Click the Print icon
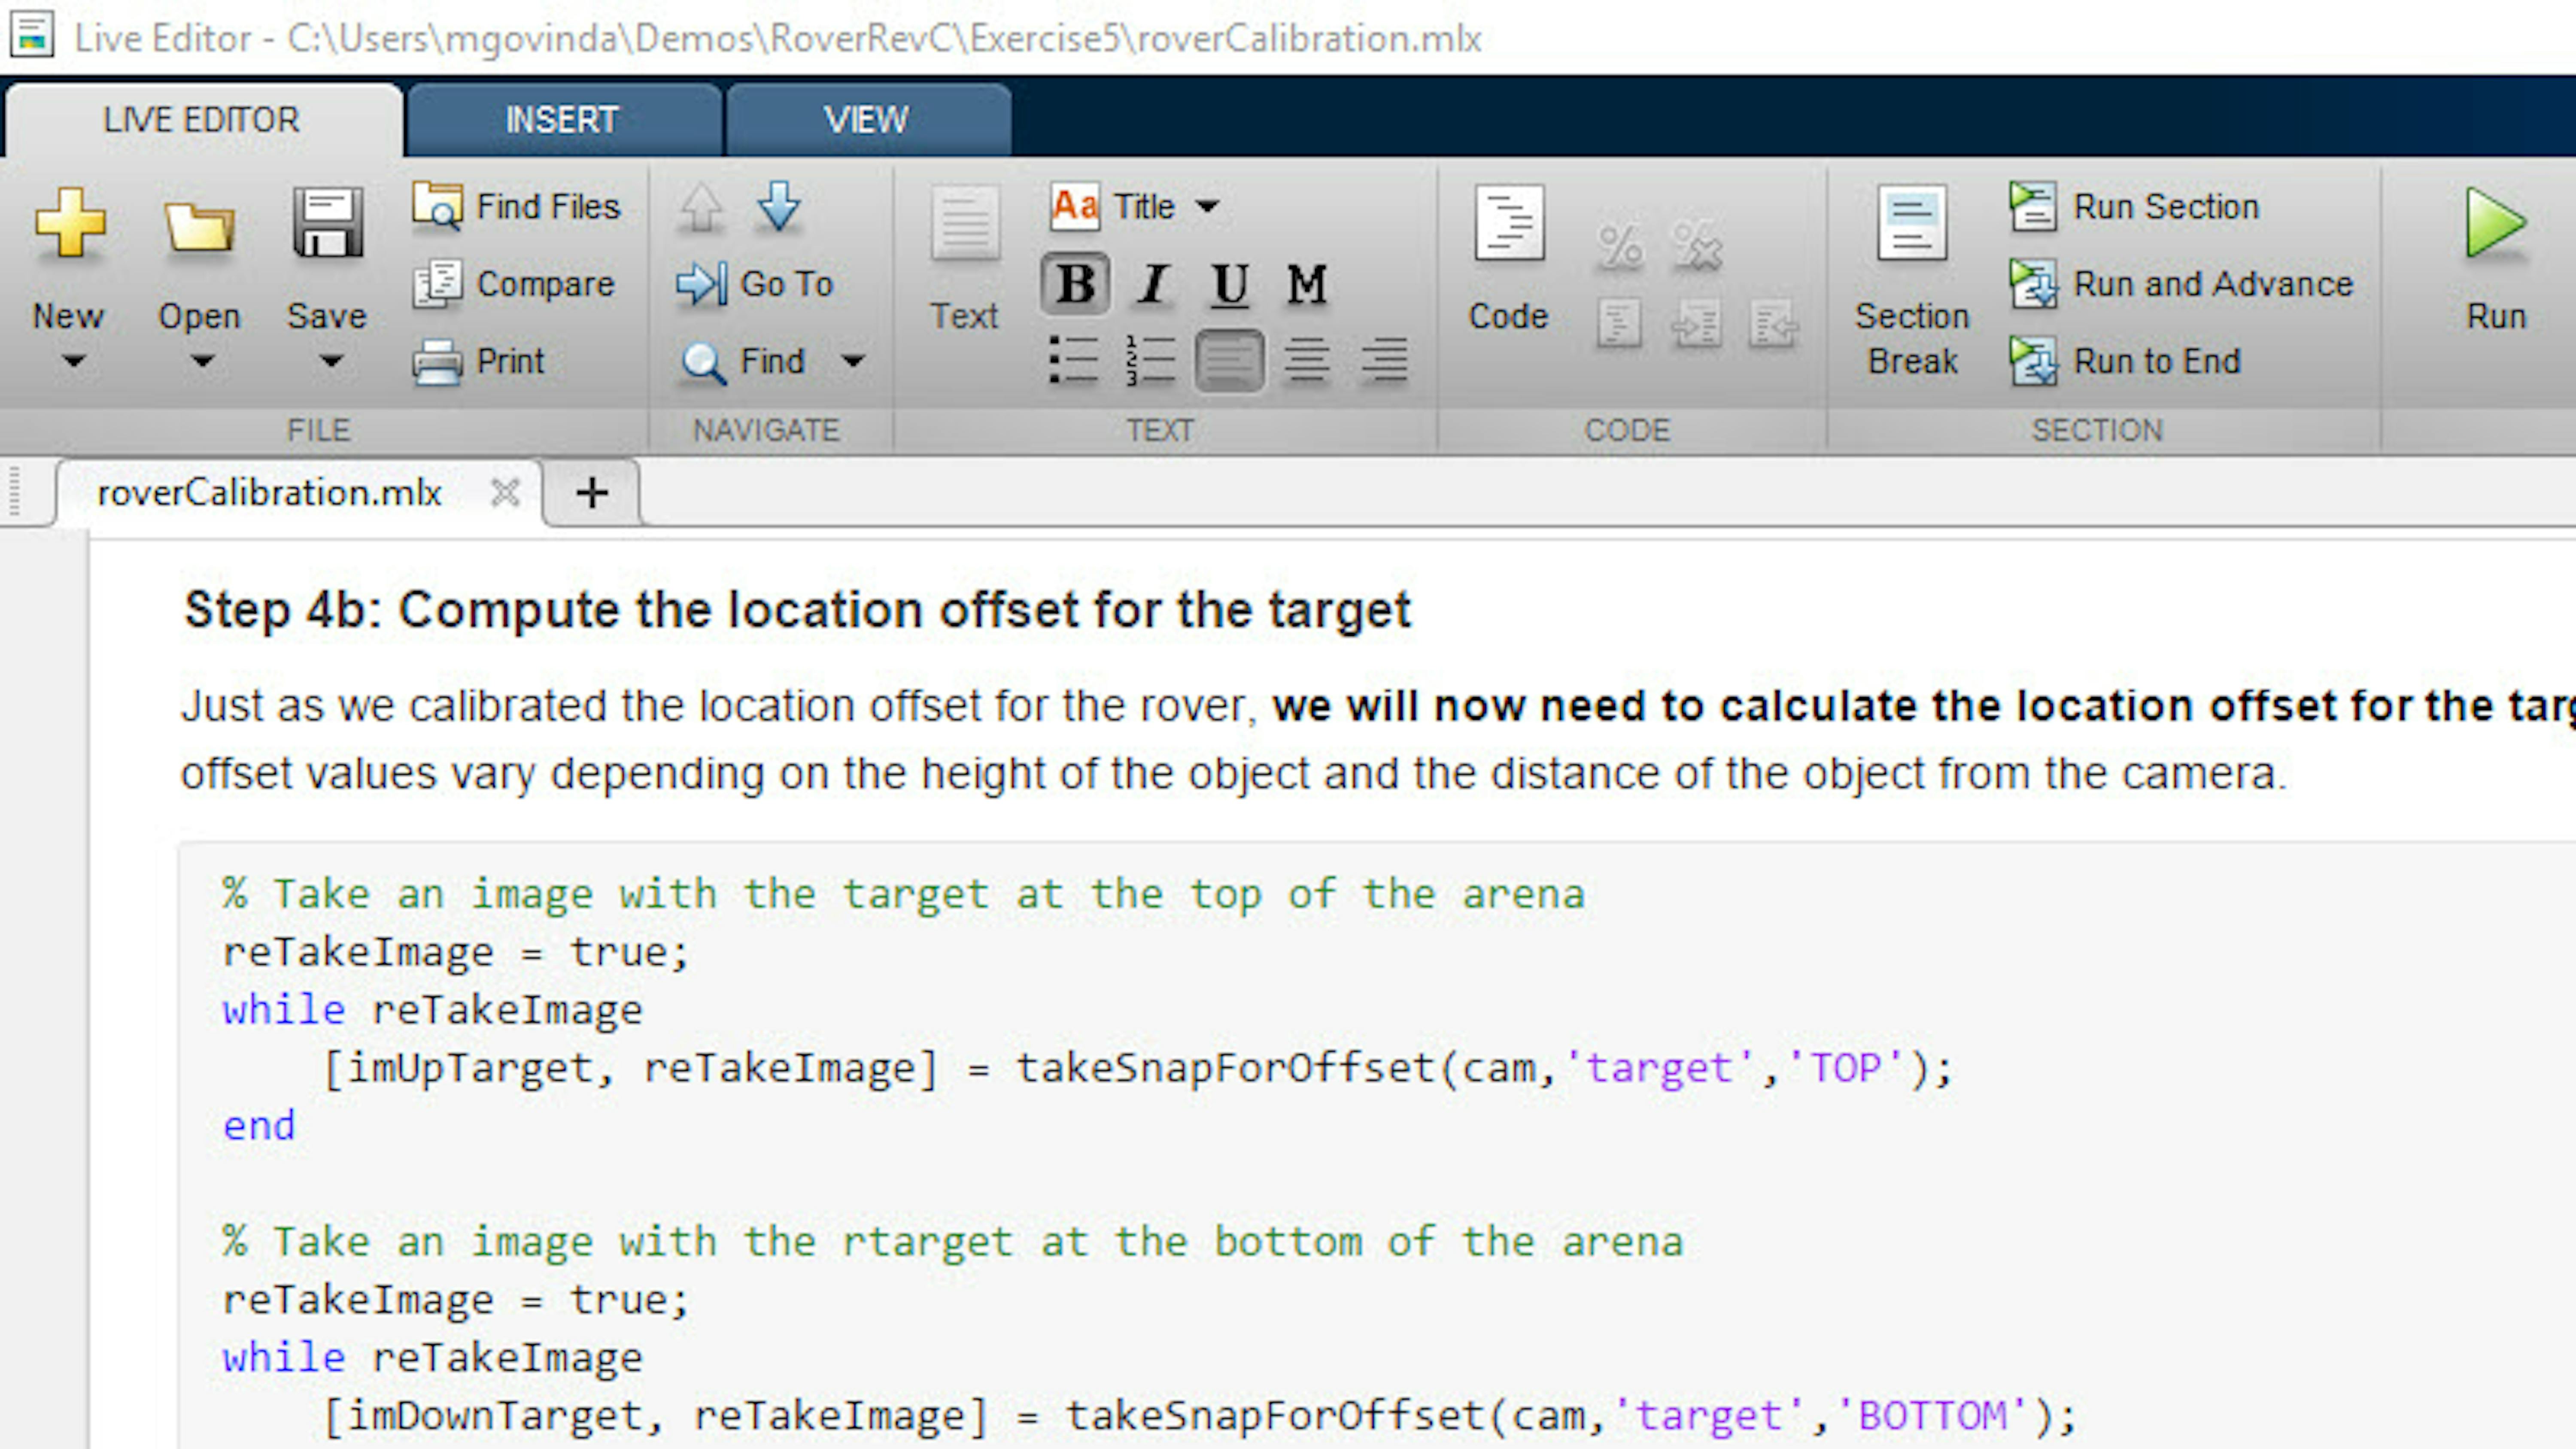 click(438, 362)
